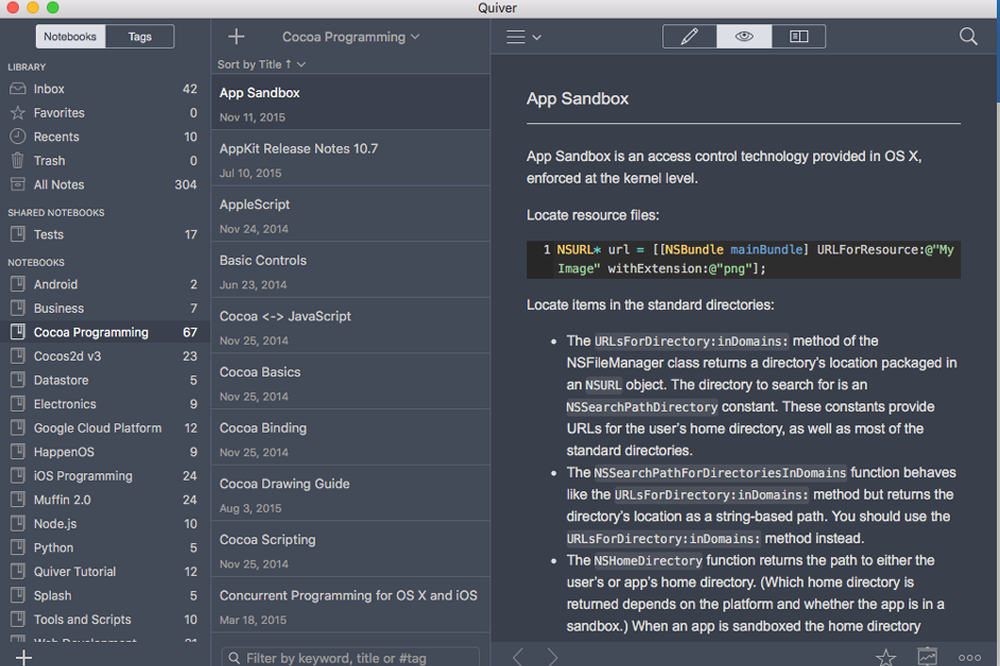Click the HappenOS notebook icon
1000x666 pixels.
18,452
